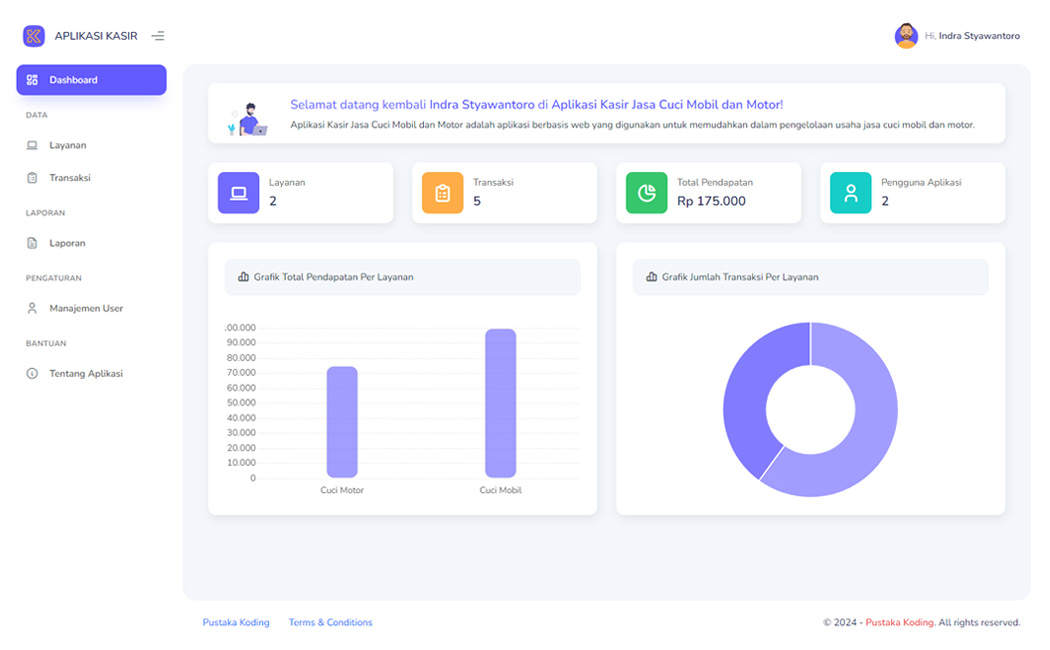Open the Pustaka Koding footer link

[x=236, y=623]
